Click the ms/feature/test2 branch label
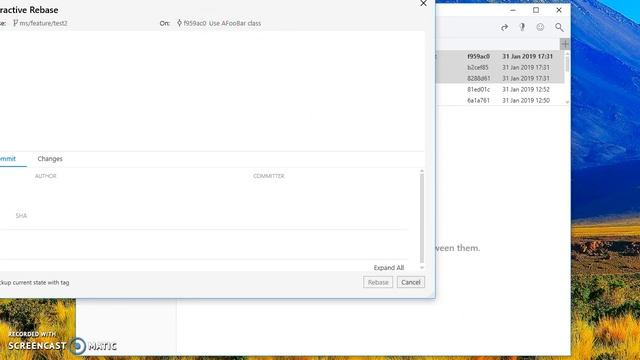Image resolution: width=640 pixels, height=360 pixels. (43, 23)
